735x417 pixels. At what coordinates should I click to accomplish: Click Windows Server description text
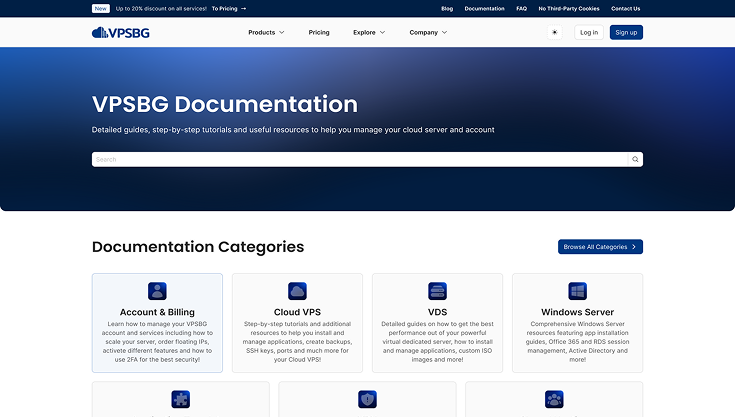click(x=578, y=342)
